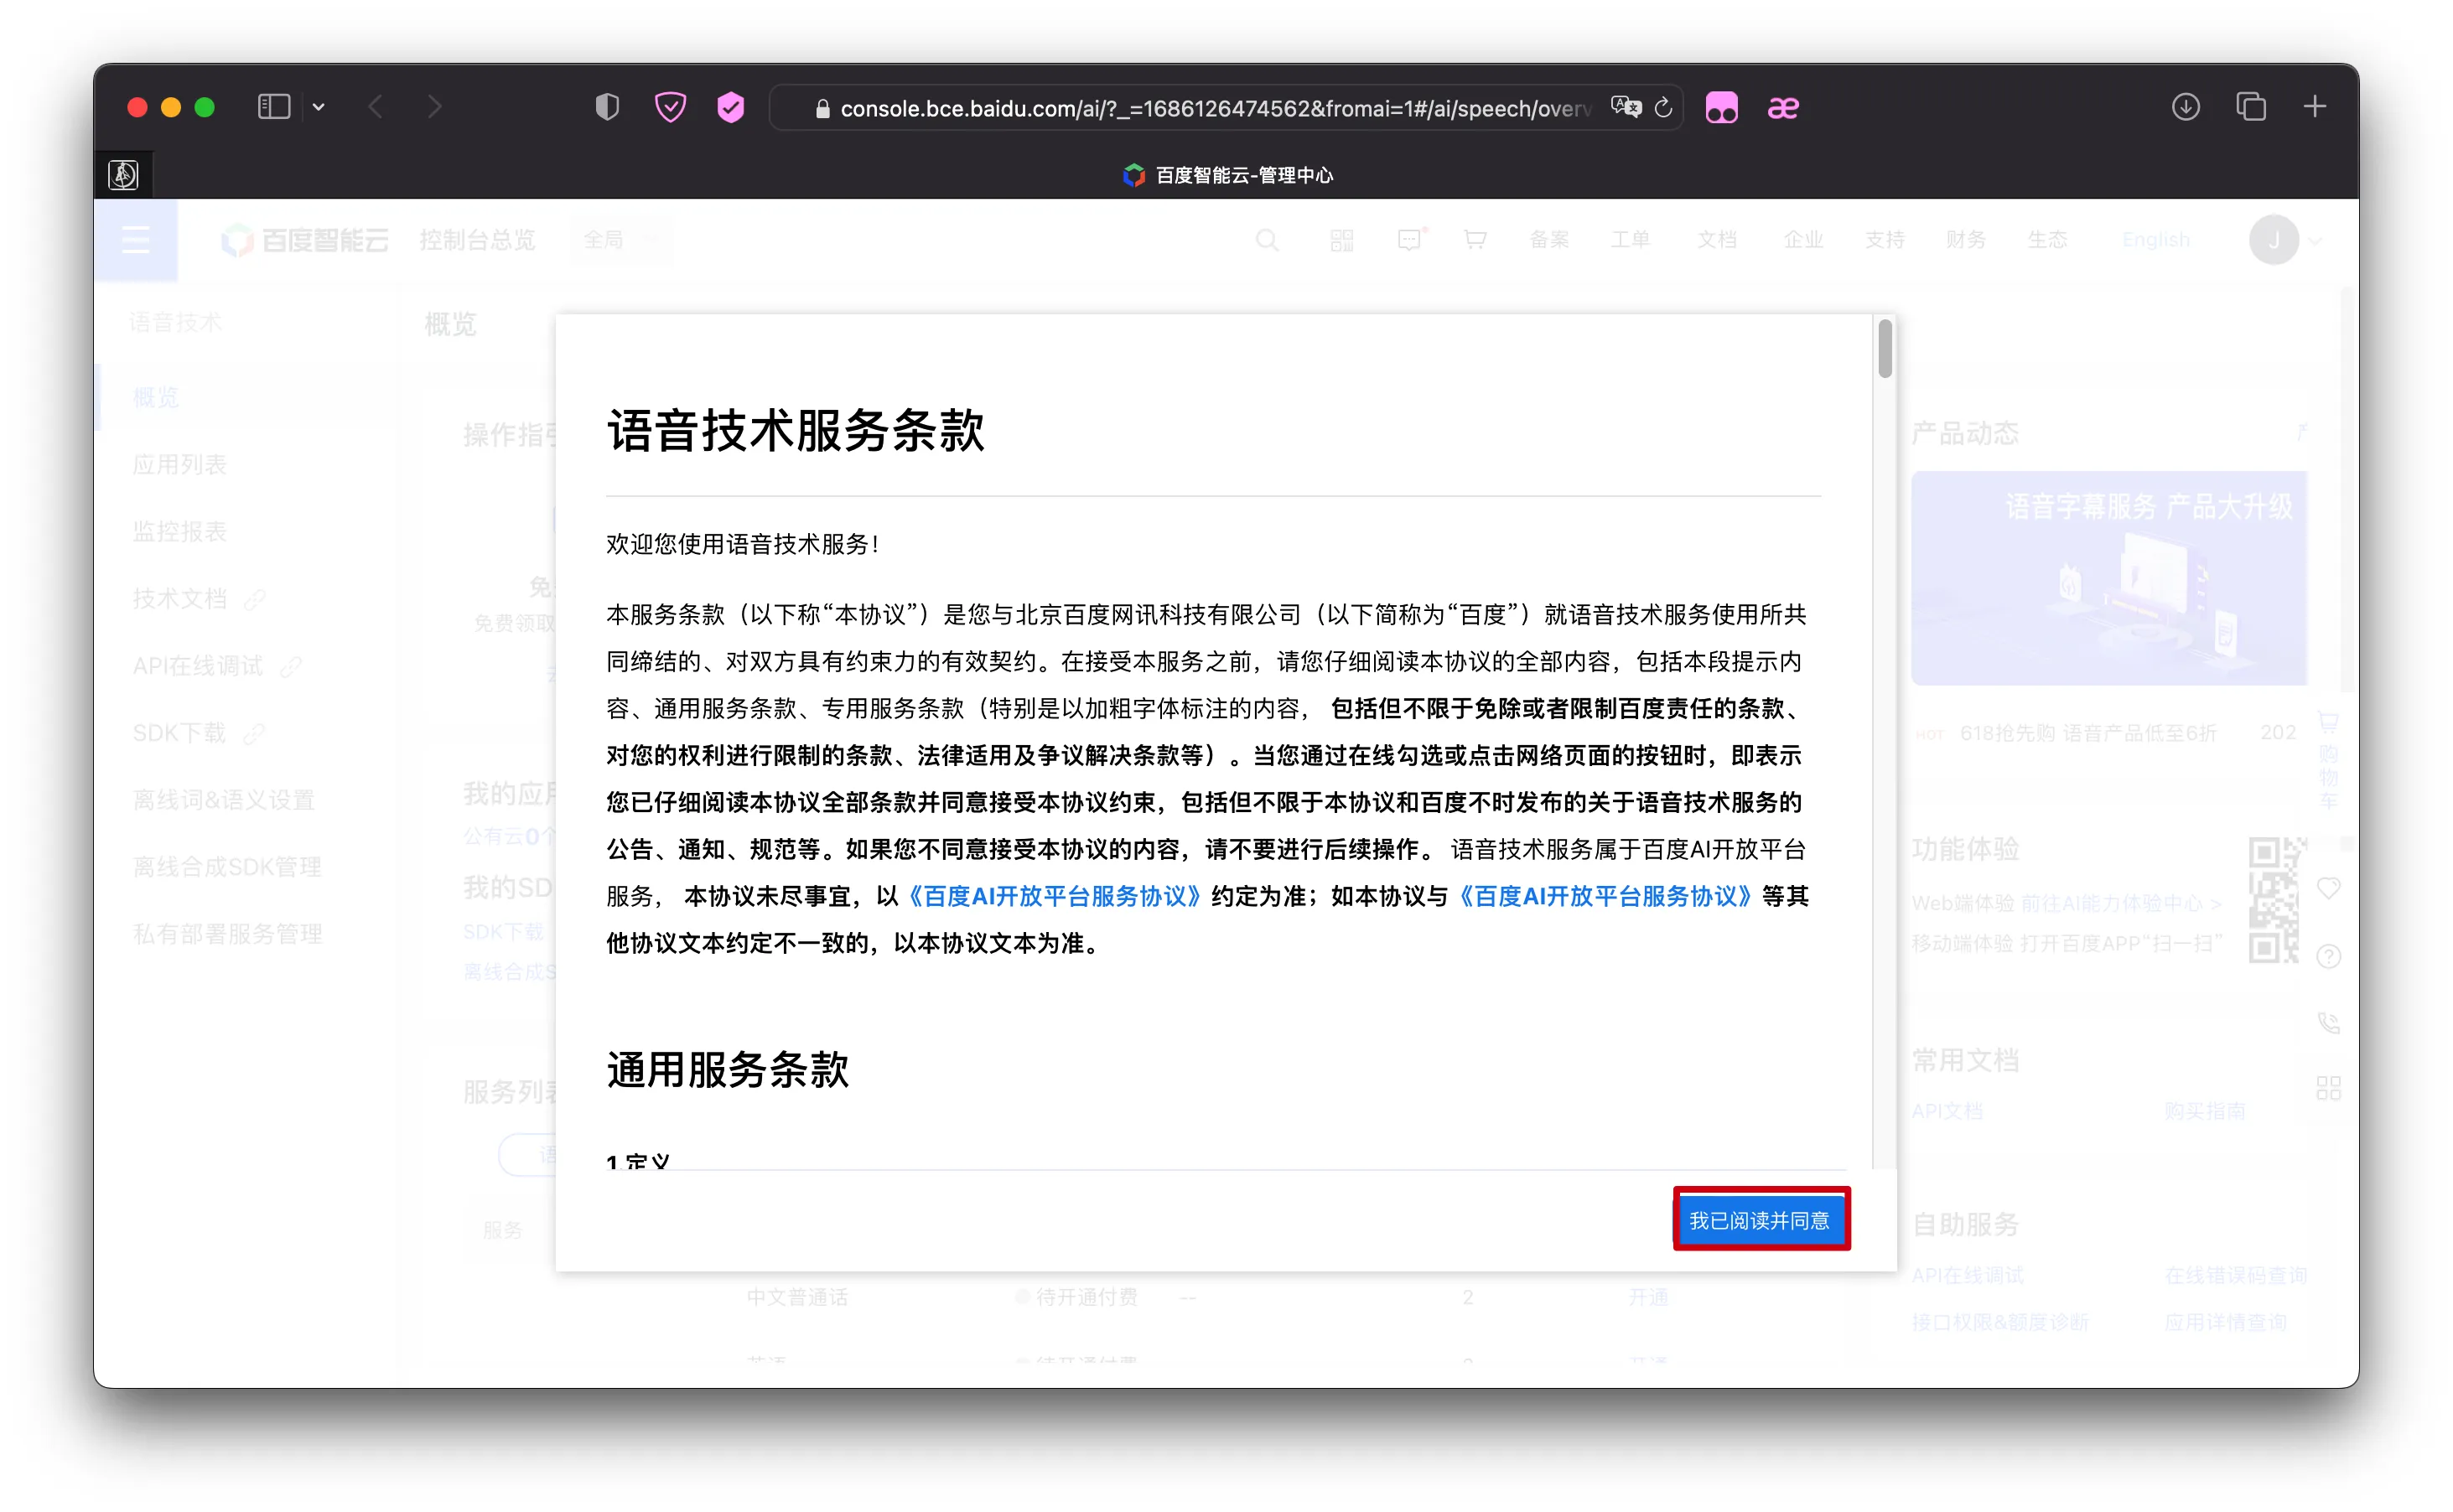2453x1512 pixels.
Task: Switch the language to English
Action: [2156, 240]
